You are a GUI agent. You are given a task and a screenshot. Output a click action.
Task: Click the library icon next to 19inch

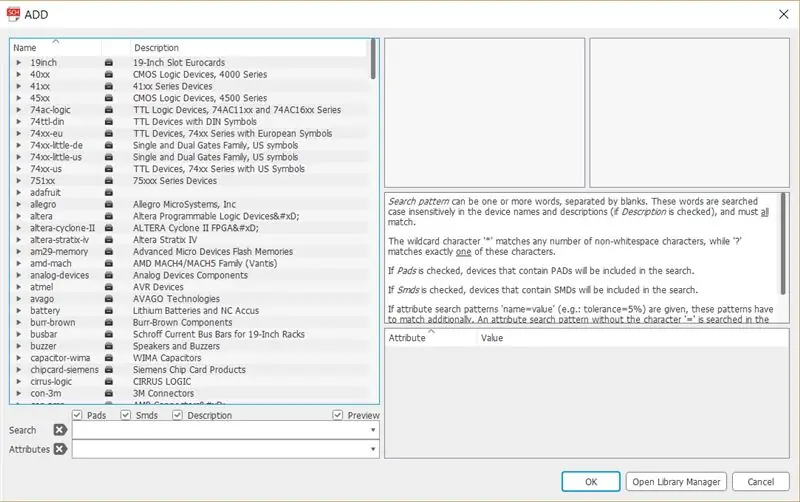(x=109, y=63)
